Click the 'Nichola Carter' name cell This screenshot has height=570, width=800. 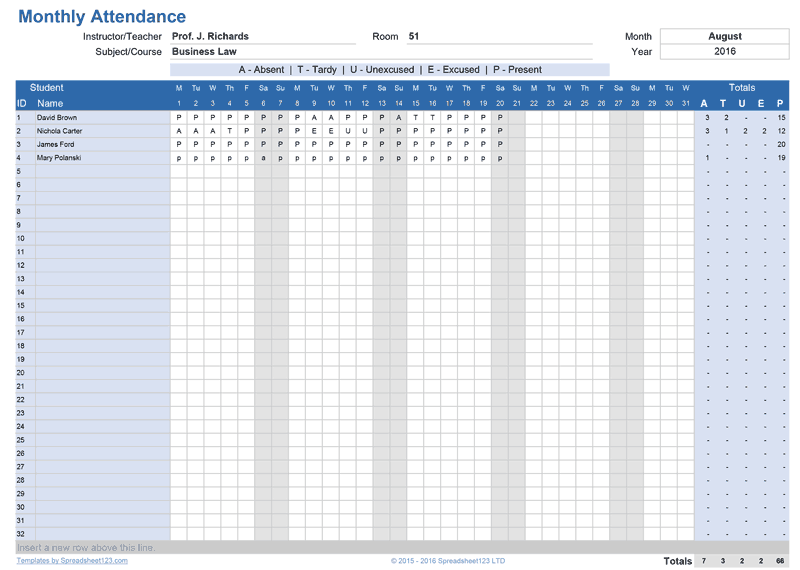(x=60, y=131)
